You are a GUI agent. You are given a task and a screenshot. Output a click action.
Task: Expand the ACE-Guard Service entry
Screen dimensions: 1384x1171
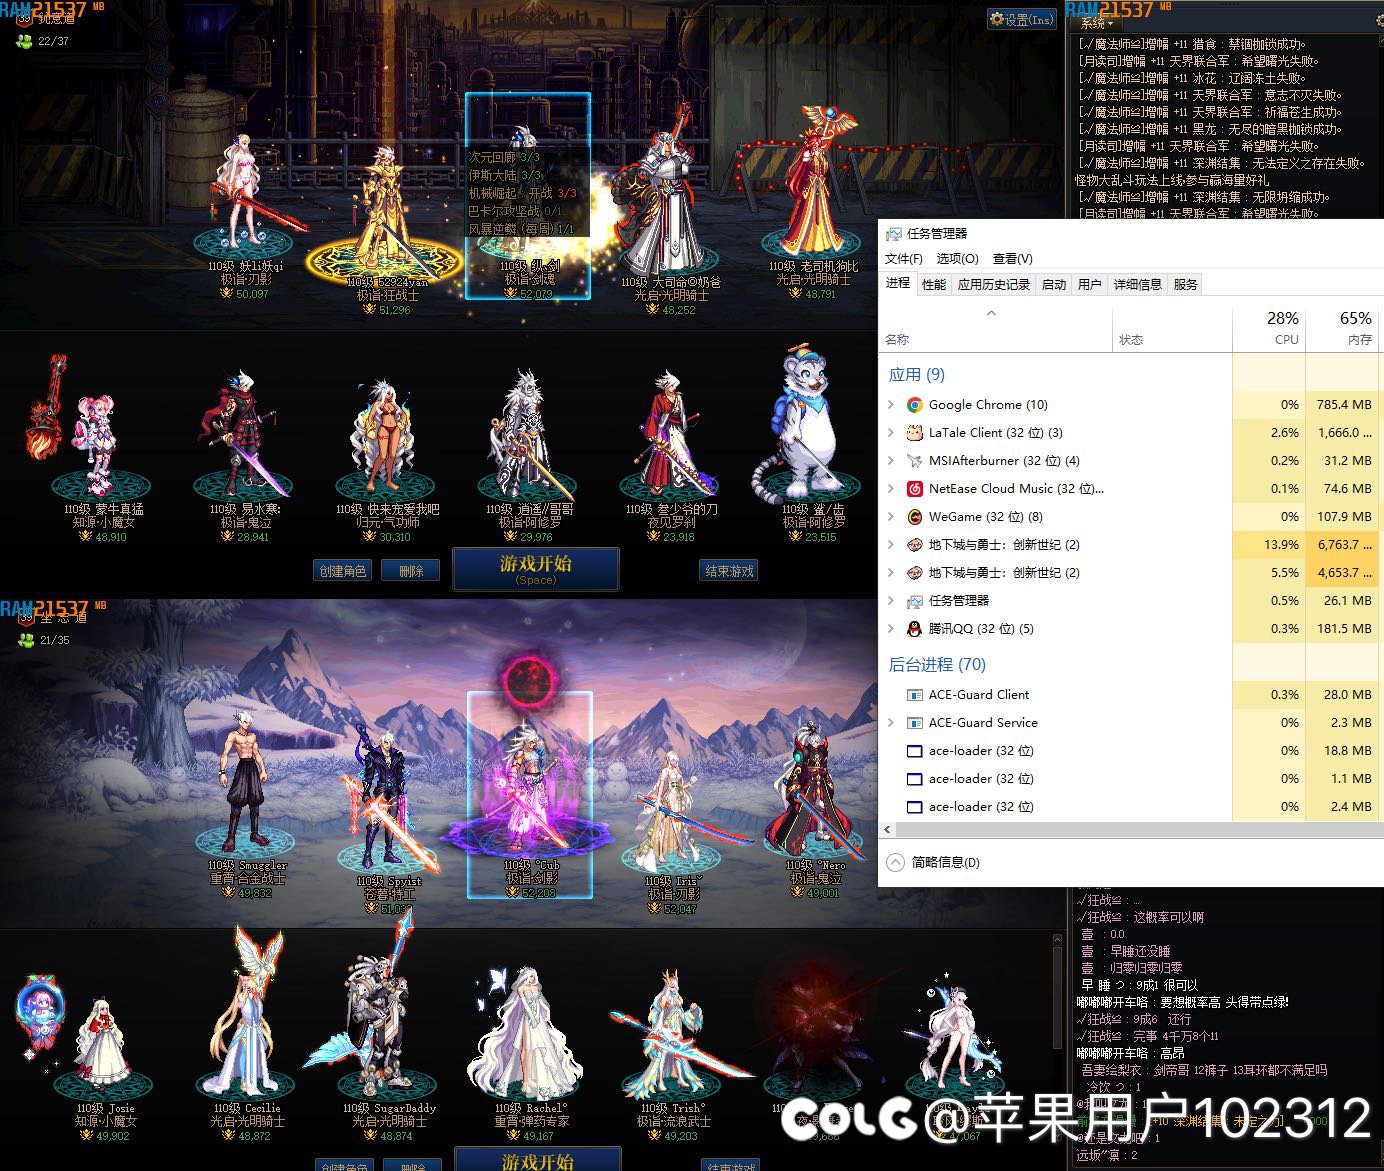point(891,723)
